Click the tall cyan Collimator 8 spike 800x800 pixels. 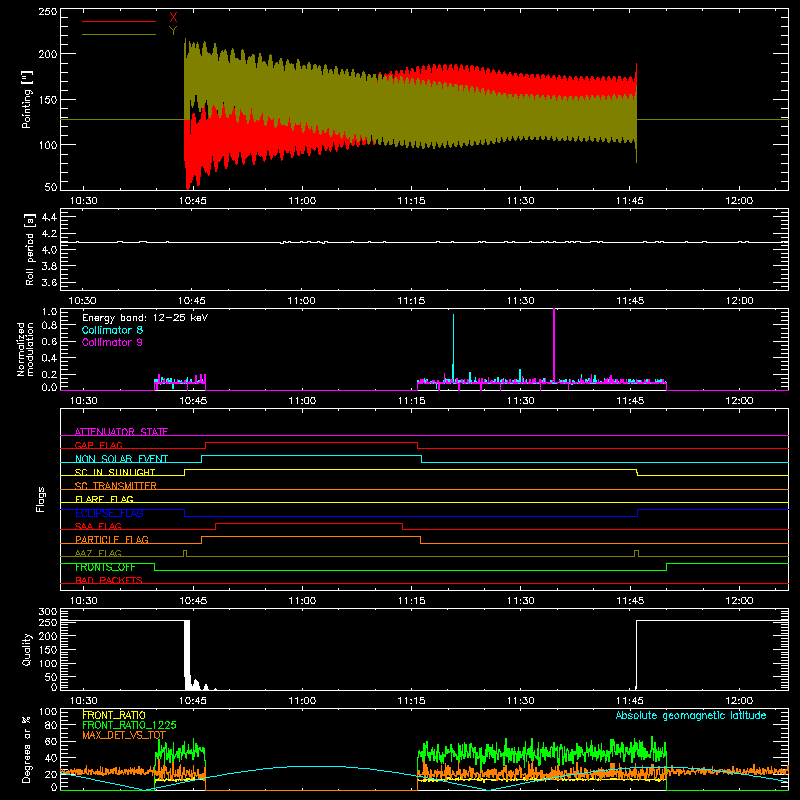[453, 347]
